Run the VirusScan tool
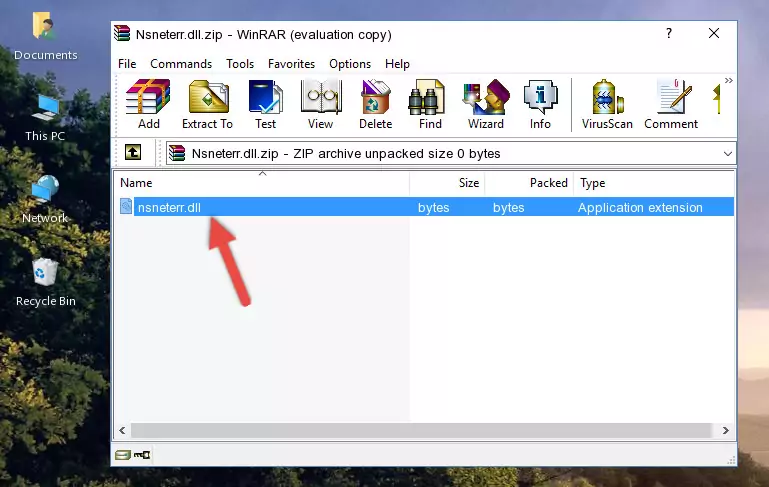The width and height of the screenshot is (769, 487). (x=607, y=104)
